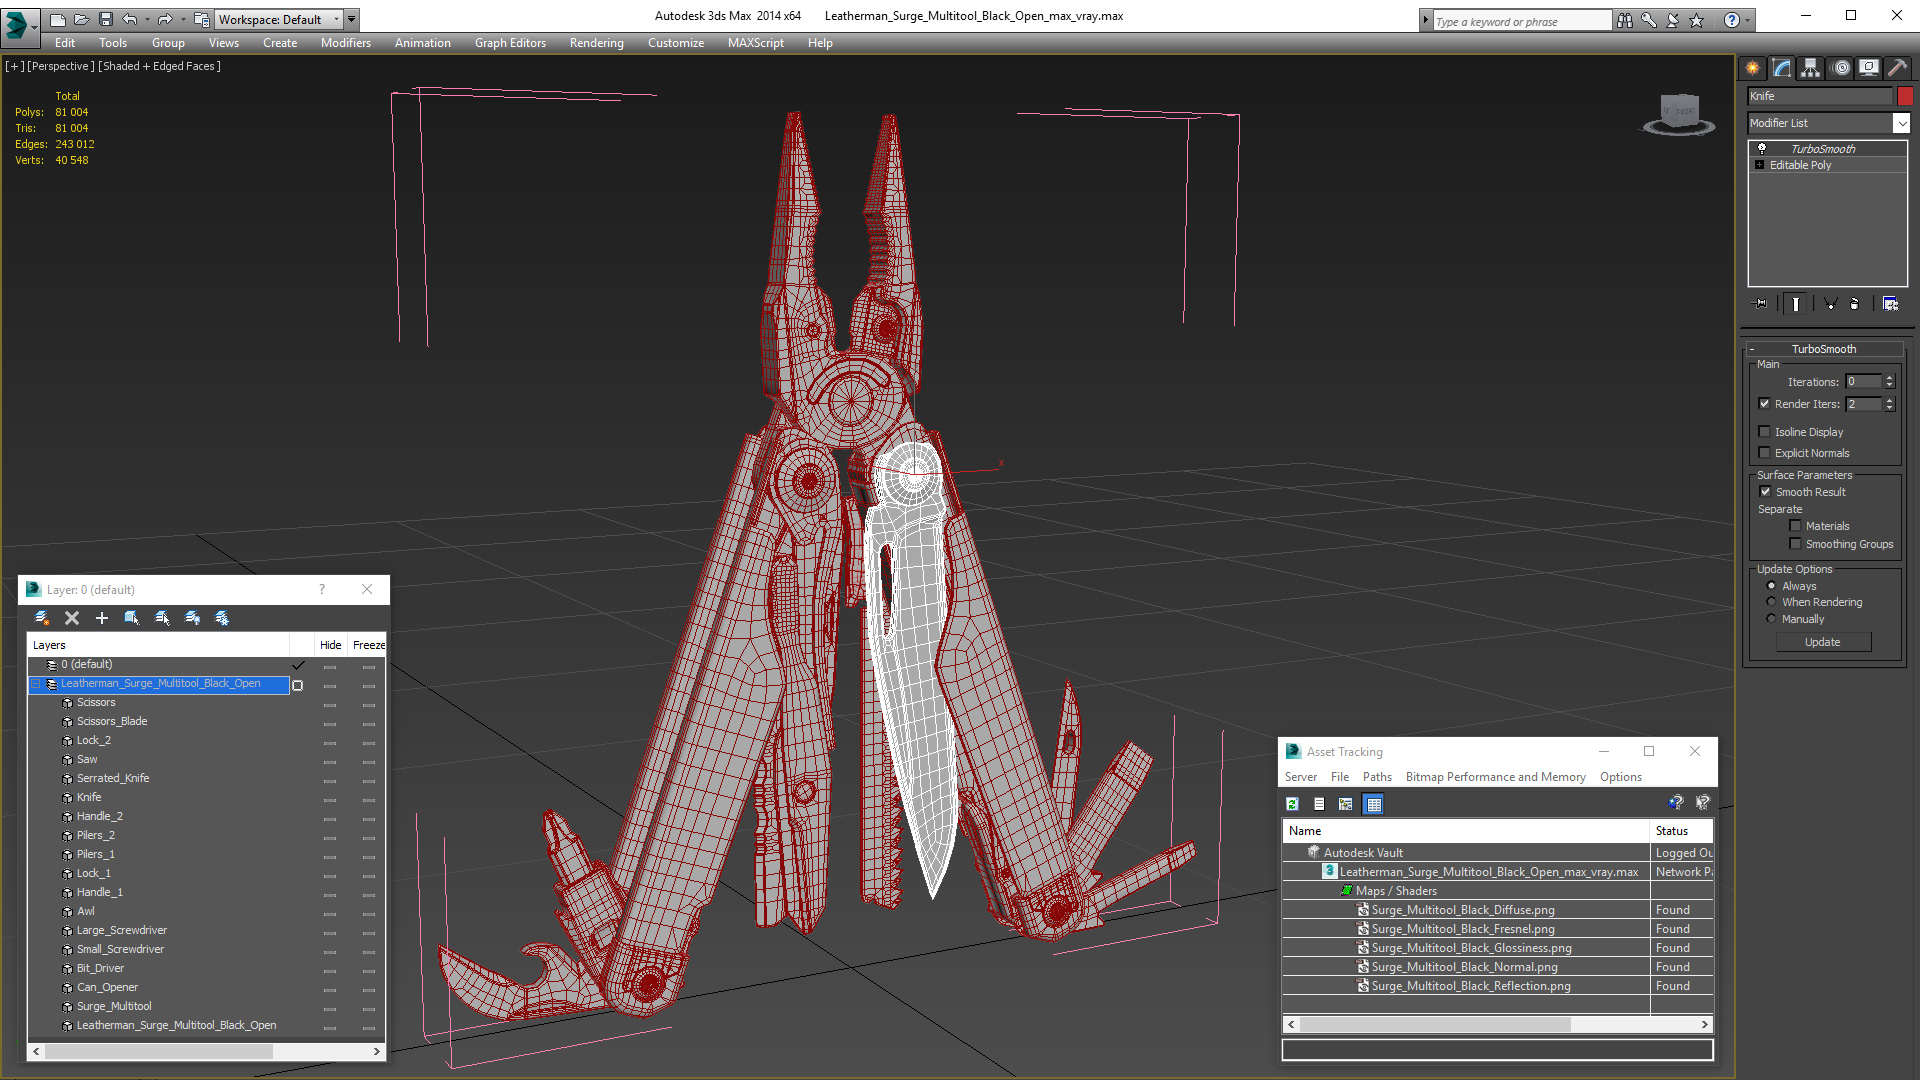
Task: Click the Shaded + Edged Faces viewport label
Action: pos(160,66)
